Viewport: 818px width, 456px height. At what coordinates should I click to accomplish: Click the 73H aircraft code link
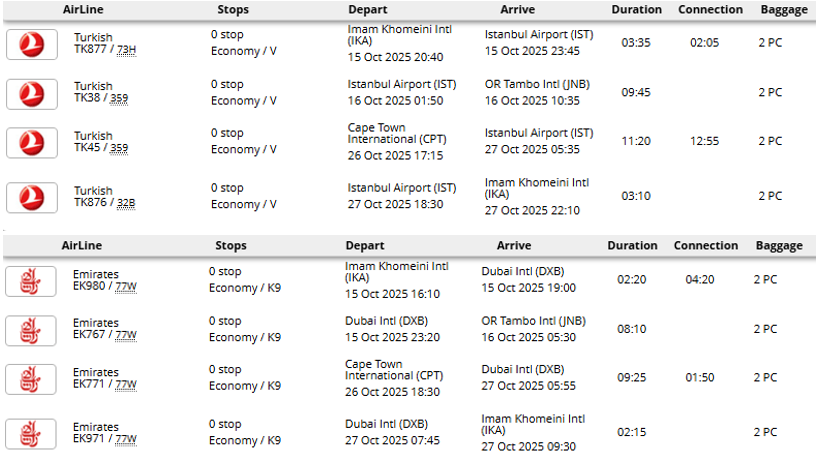click(127, 49)
